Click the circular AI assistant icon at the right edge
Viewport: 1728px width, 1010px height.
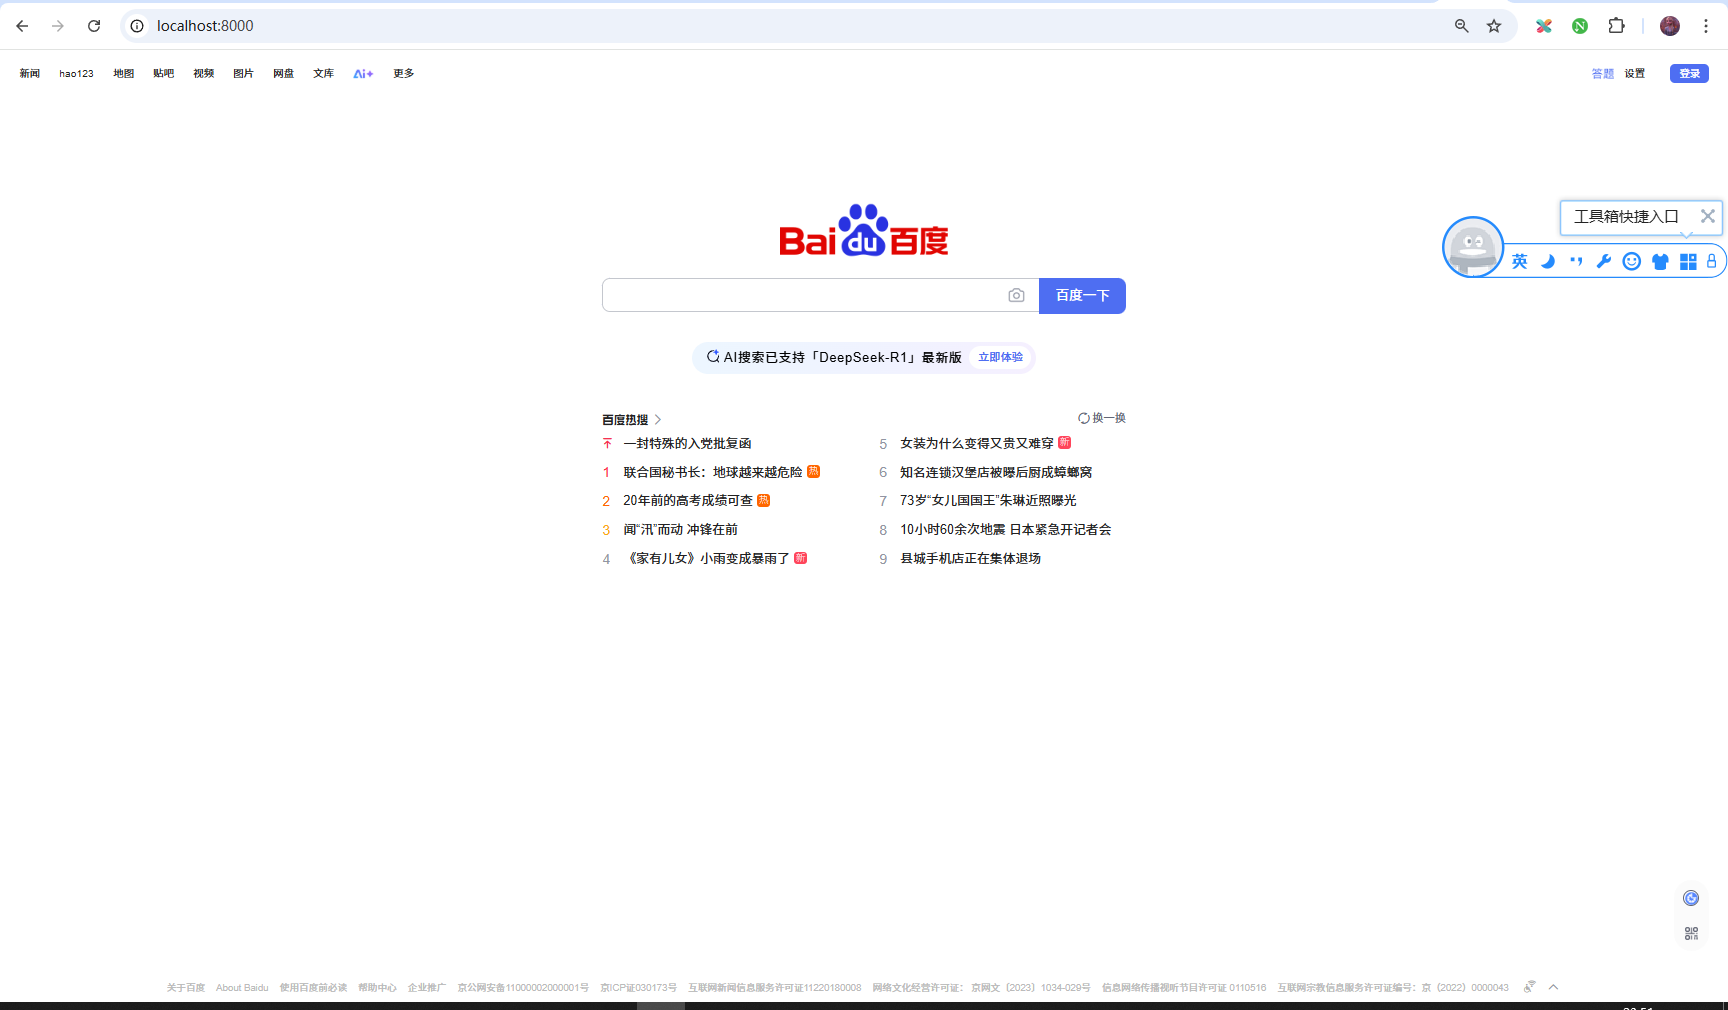coord(1691,898)
